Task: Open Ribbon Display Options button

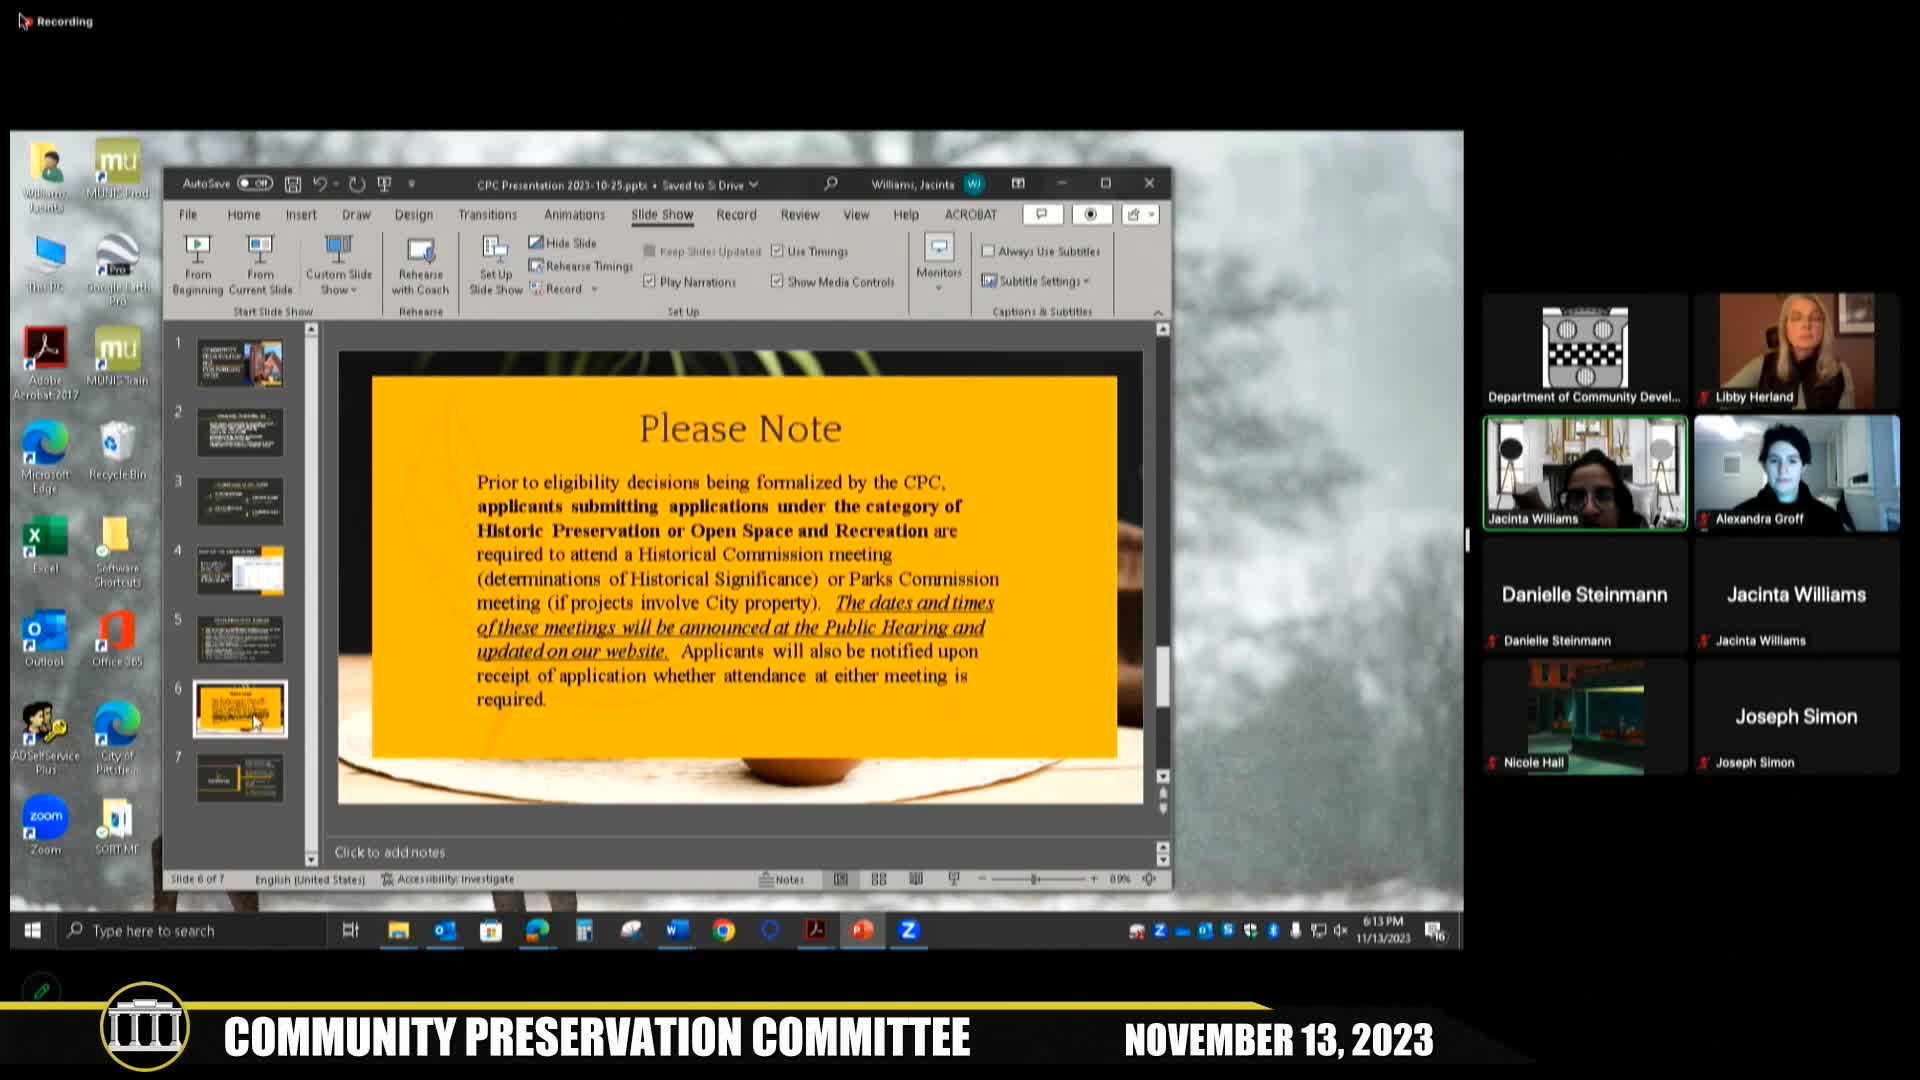Action: pyautogui.click(x=1018, y=184)
